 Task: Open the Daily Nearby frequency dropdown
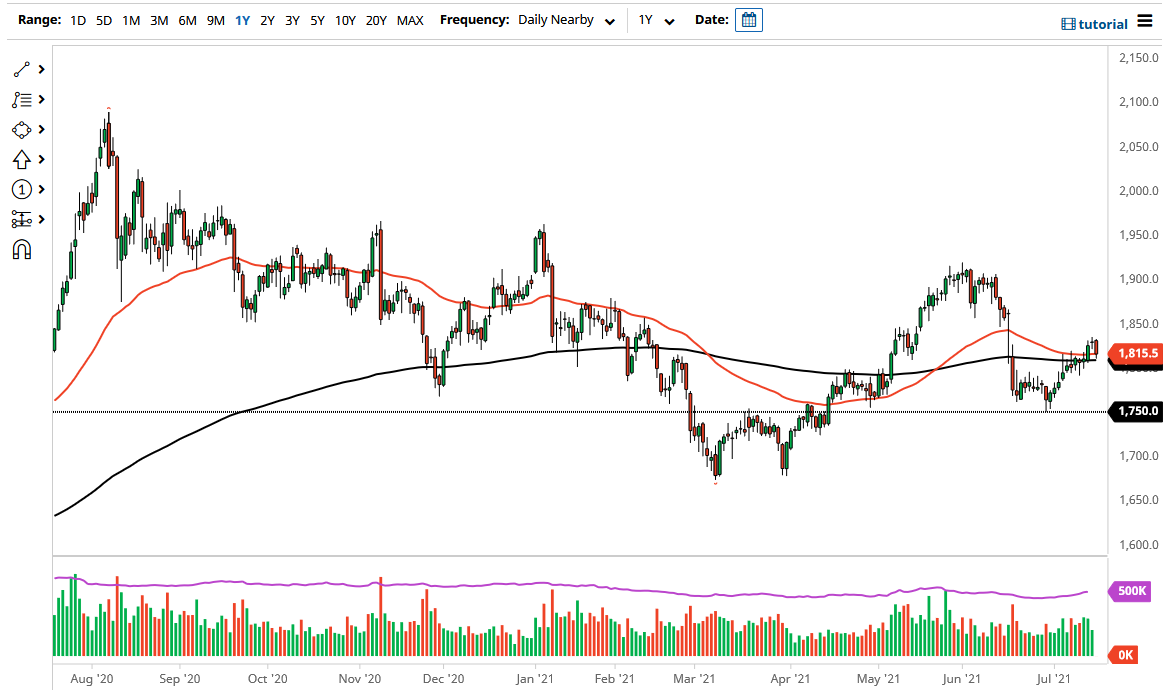pyautogui.click(x=567, y=20)
